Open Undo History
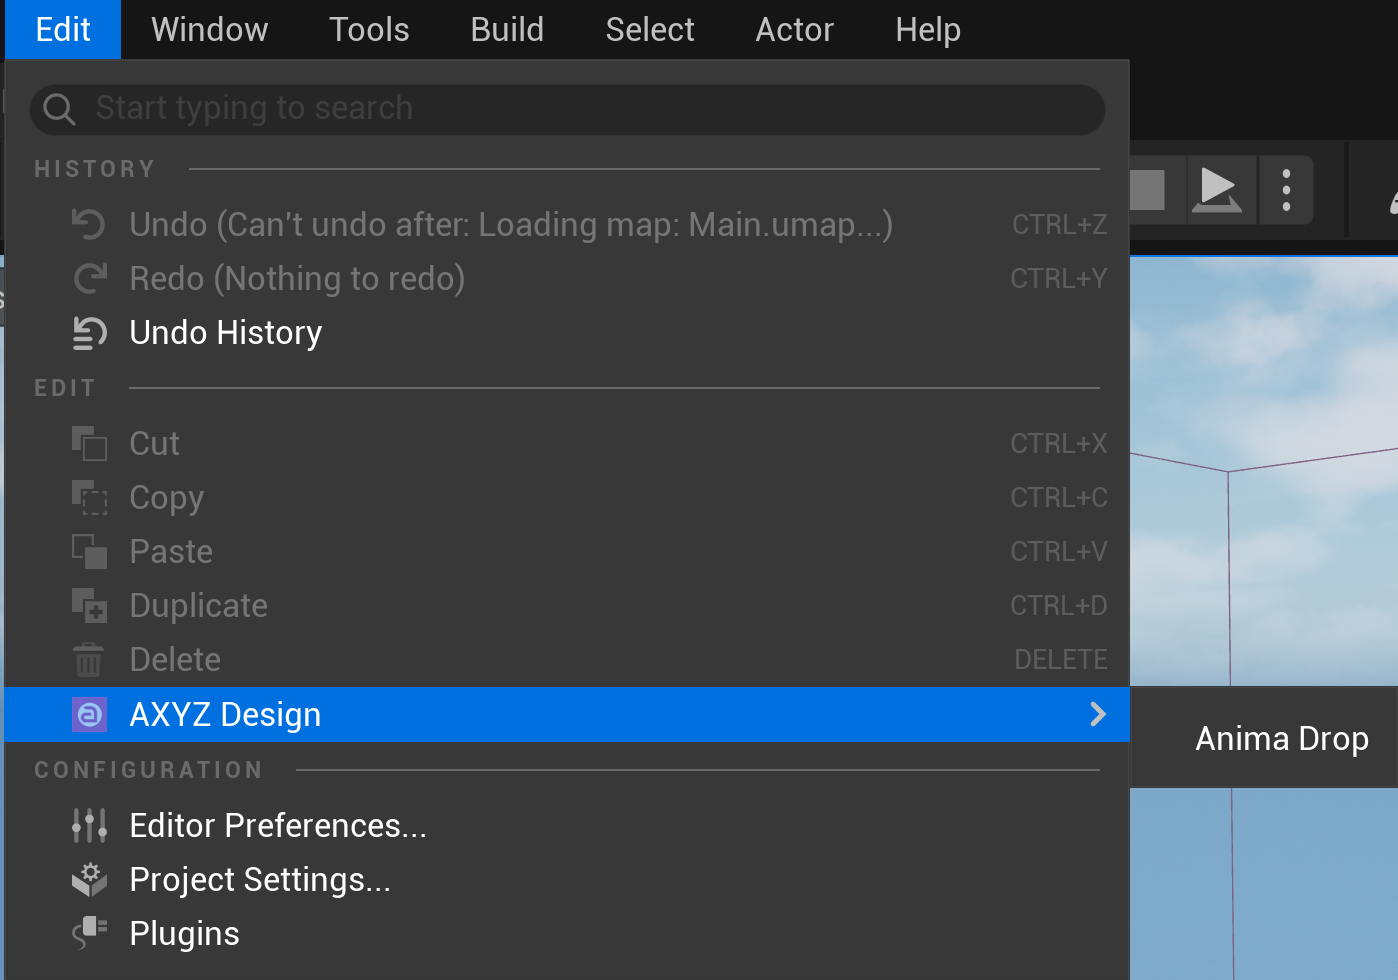The width and height of the screenshot is (1398, 980). [567, 332]
